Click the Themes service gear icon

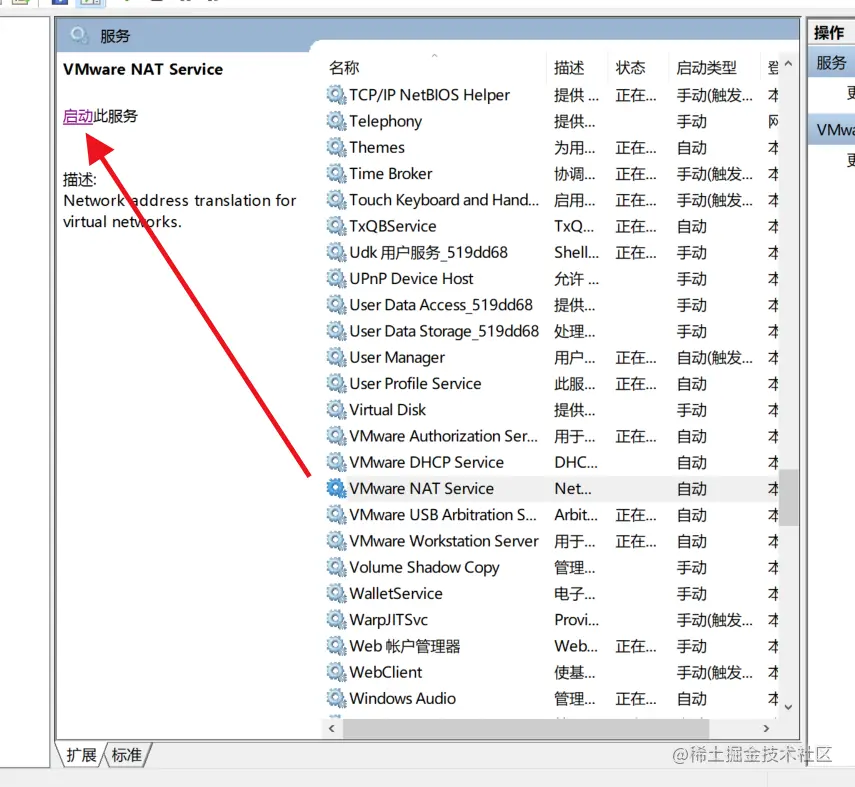336,147
